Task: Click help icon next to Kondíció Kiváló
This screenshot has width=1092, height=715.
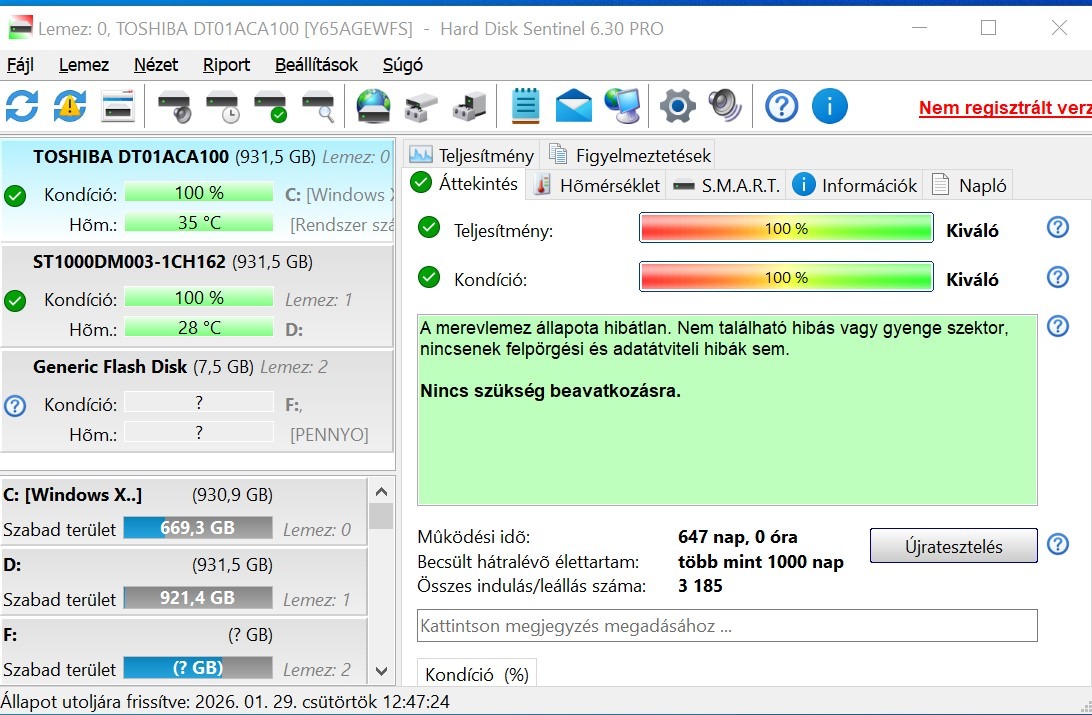Action: (1057, 277)
